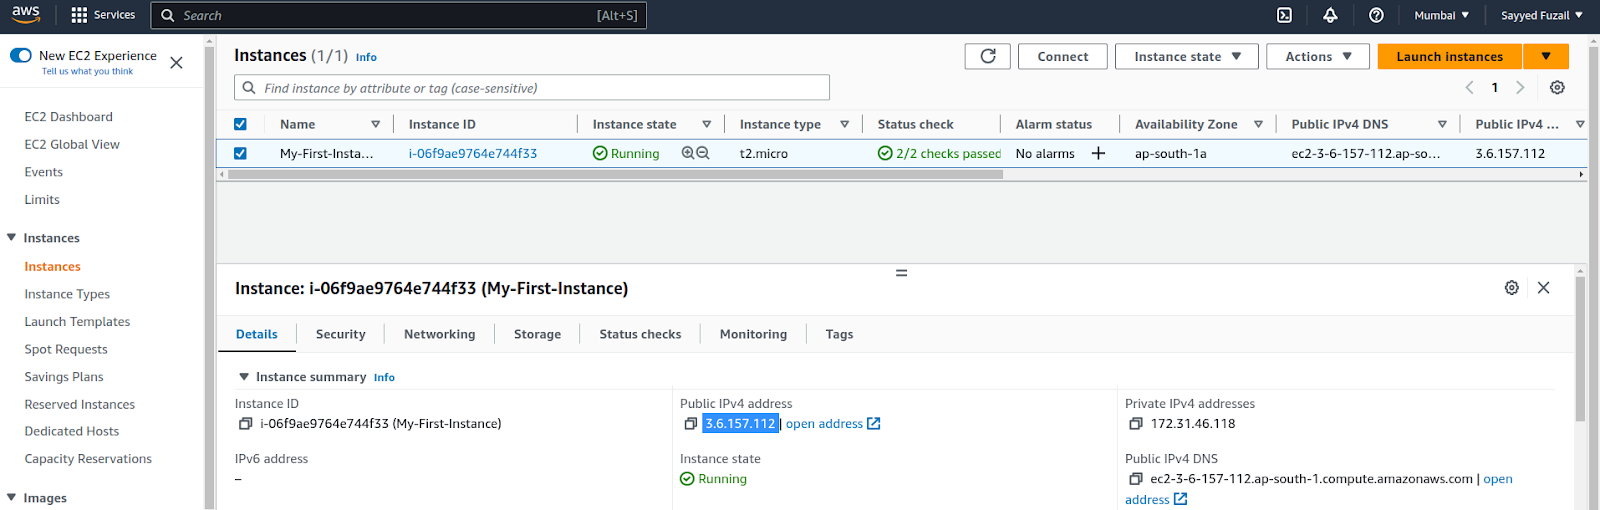This screenshot has width=1600, height=510.
Task: Open the Actions dropdown
Action: (x=1318, y=56)
